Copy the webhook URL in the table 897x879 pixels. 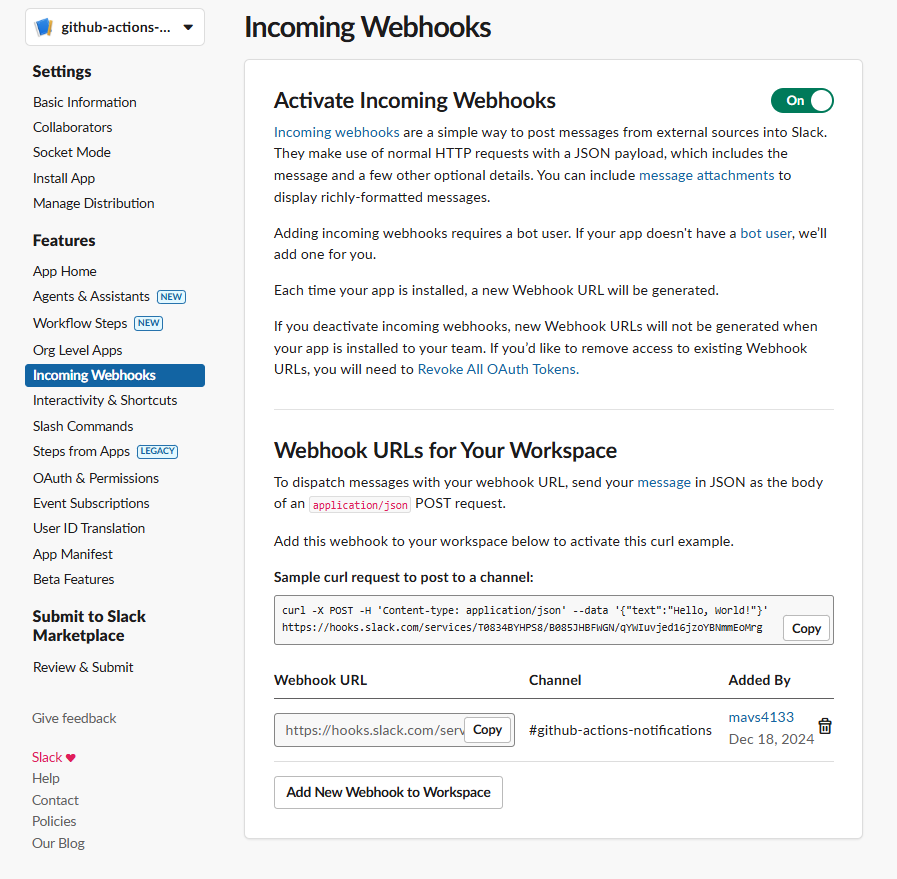pyautogui.click(x=487, y=730)
